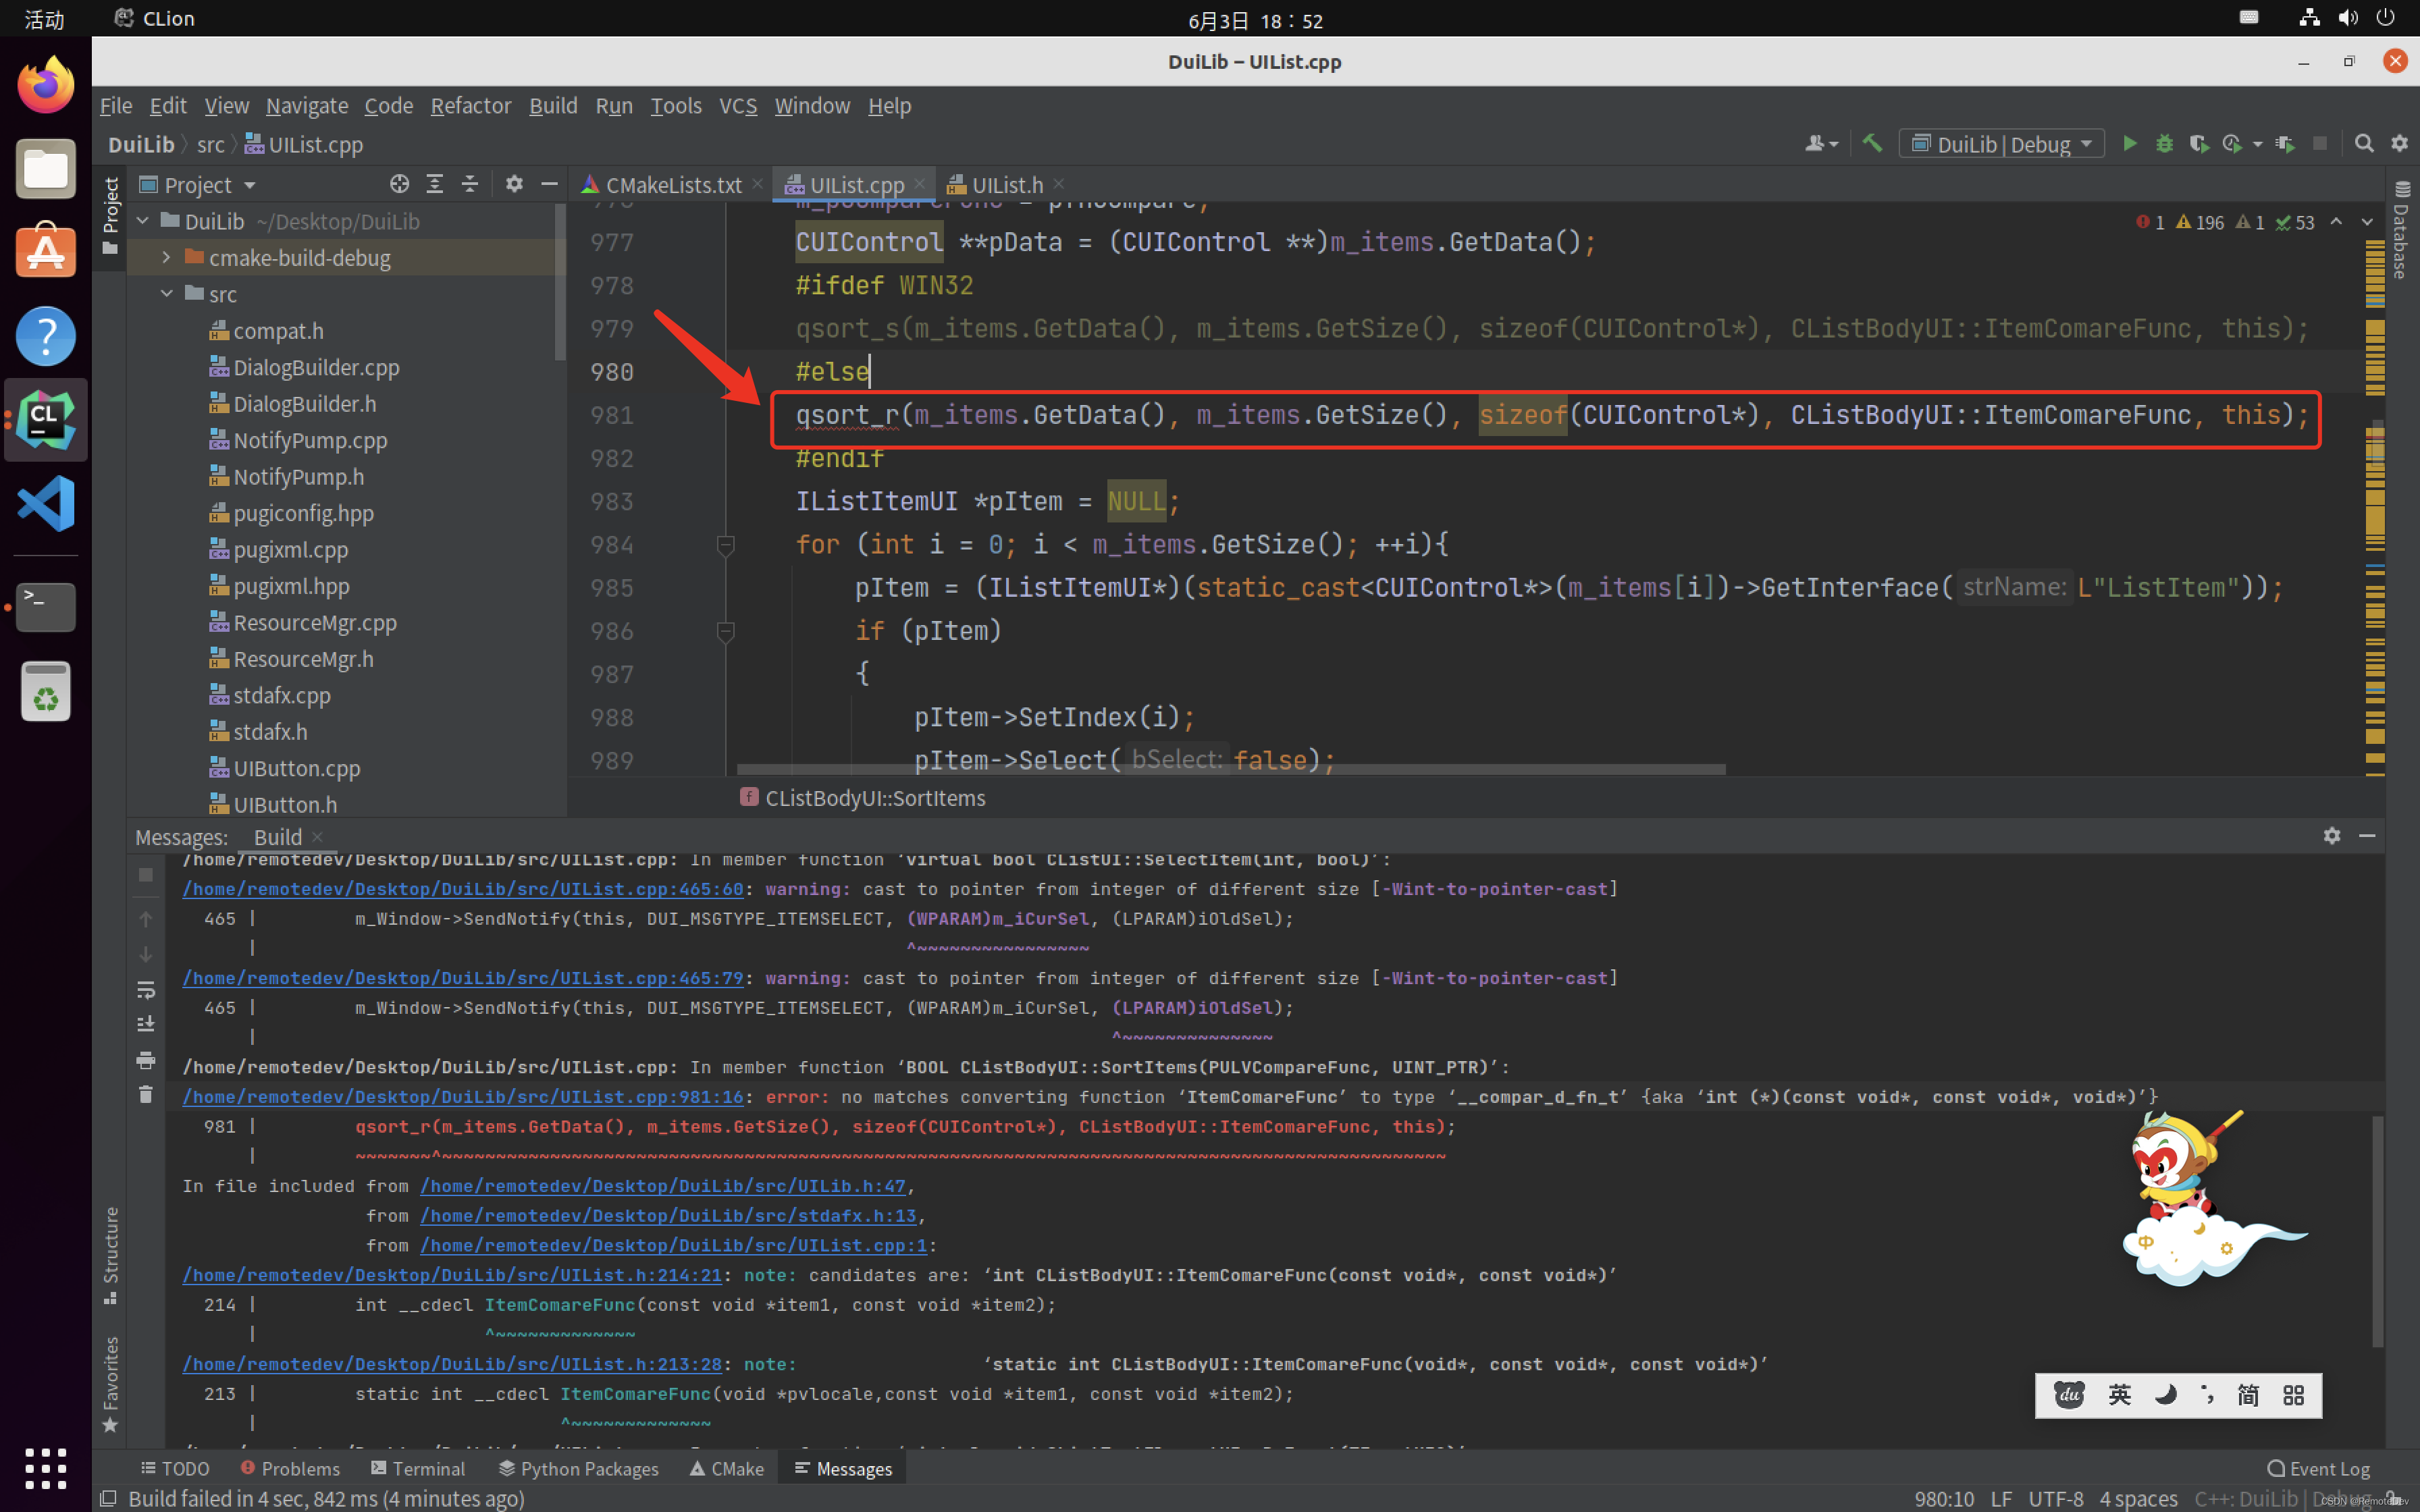
Task: Start debugging with the green bug icon
Action: point(2164,144)
